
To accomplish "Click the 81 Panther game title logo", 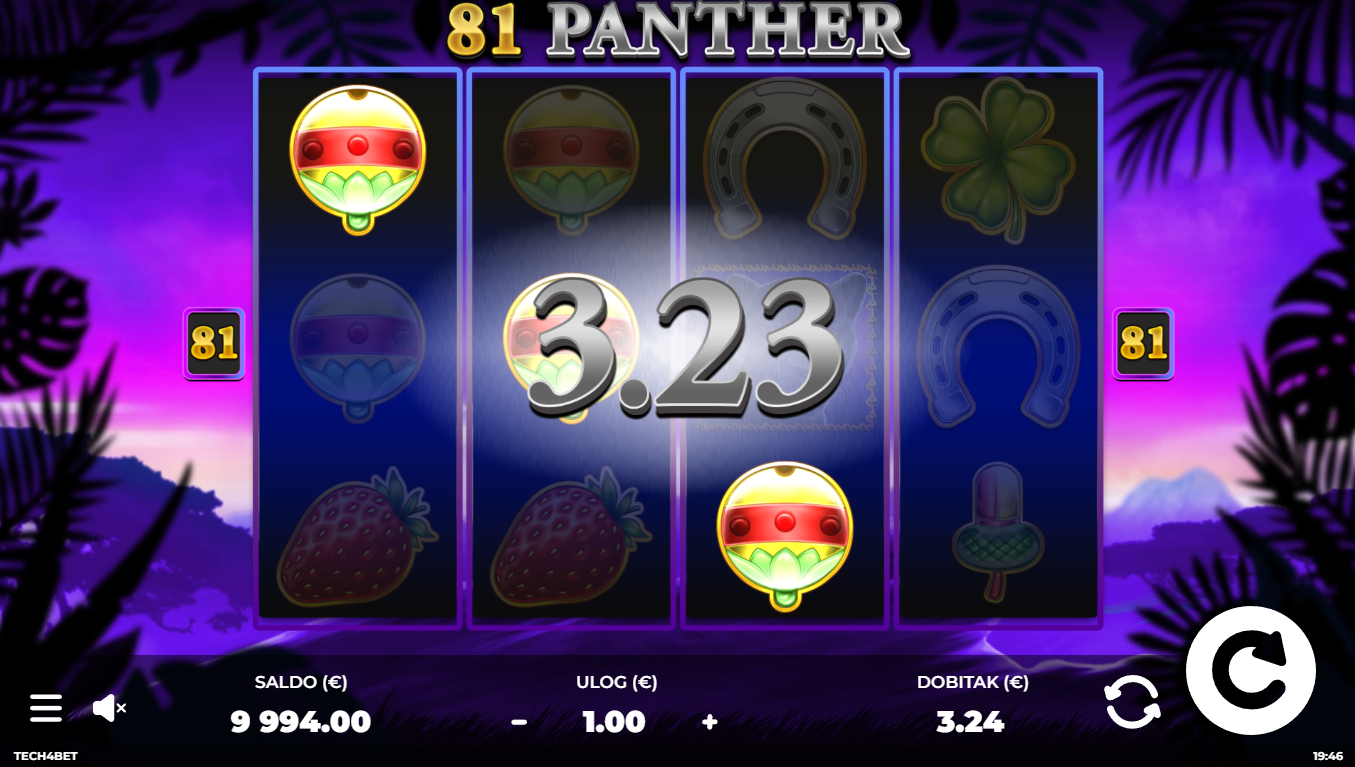I will pos(678,28).
